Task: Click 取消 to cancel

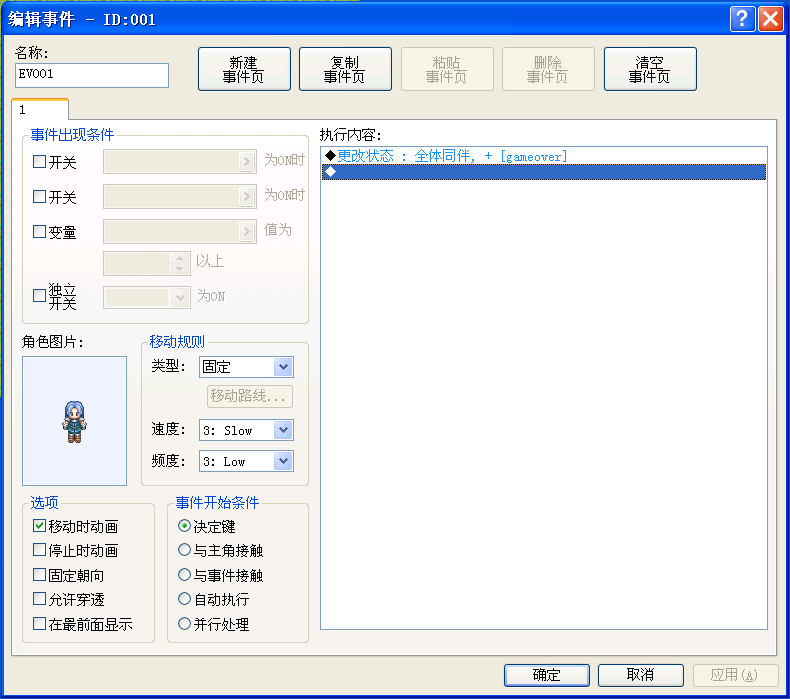Action: [x=640, y=675]
